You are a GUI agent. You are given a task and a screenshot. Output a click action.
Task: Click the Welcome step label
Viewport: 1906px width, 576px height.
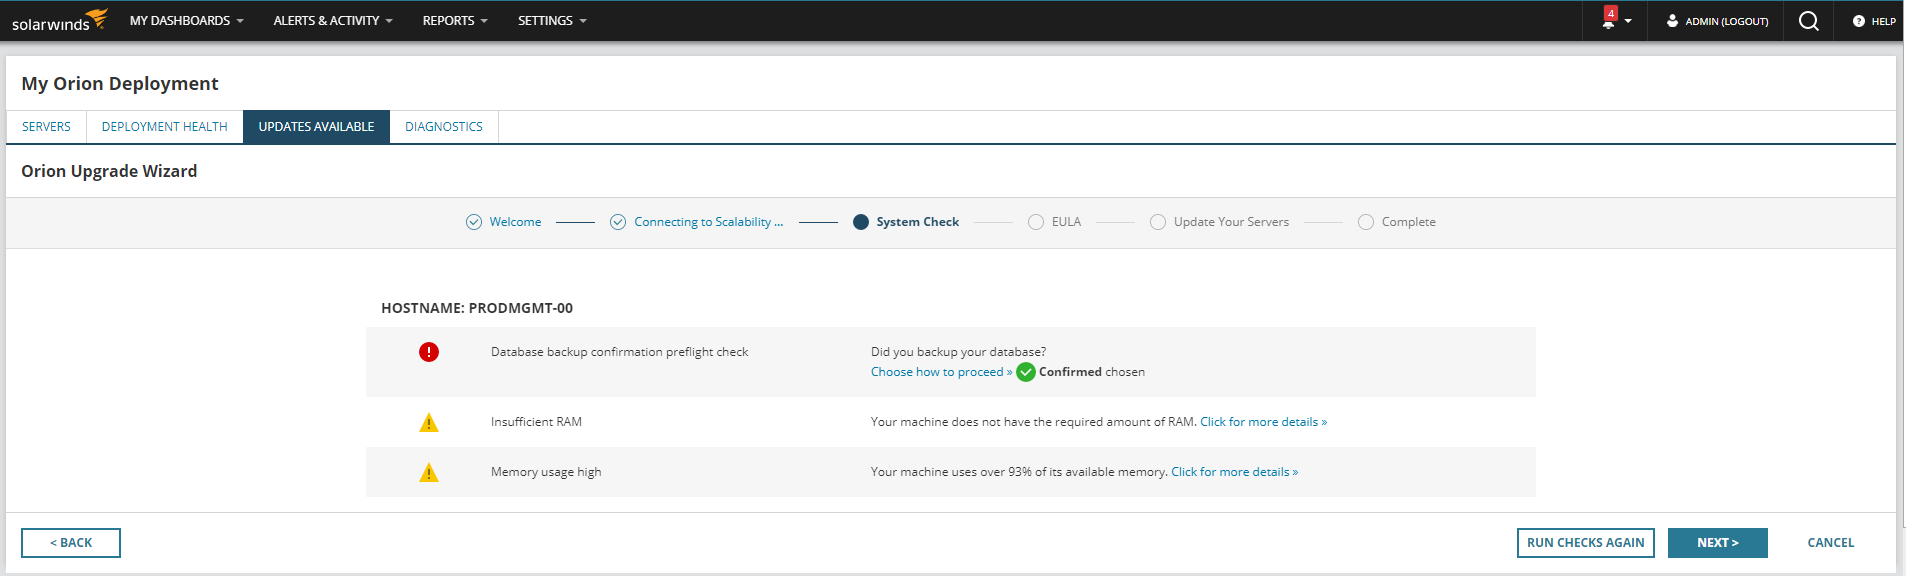pos(515,222)
